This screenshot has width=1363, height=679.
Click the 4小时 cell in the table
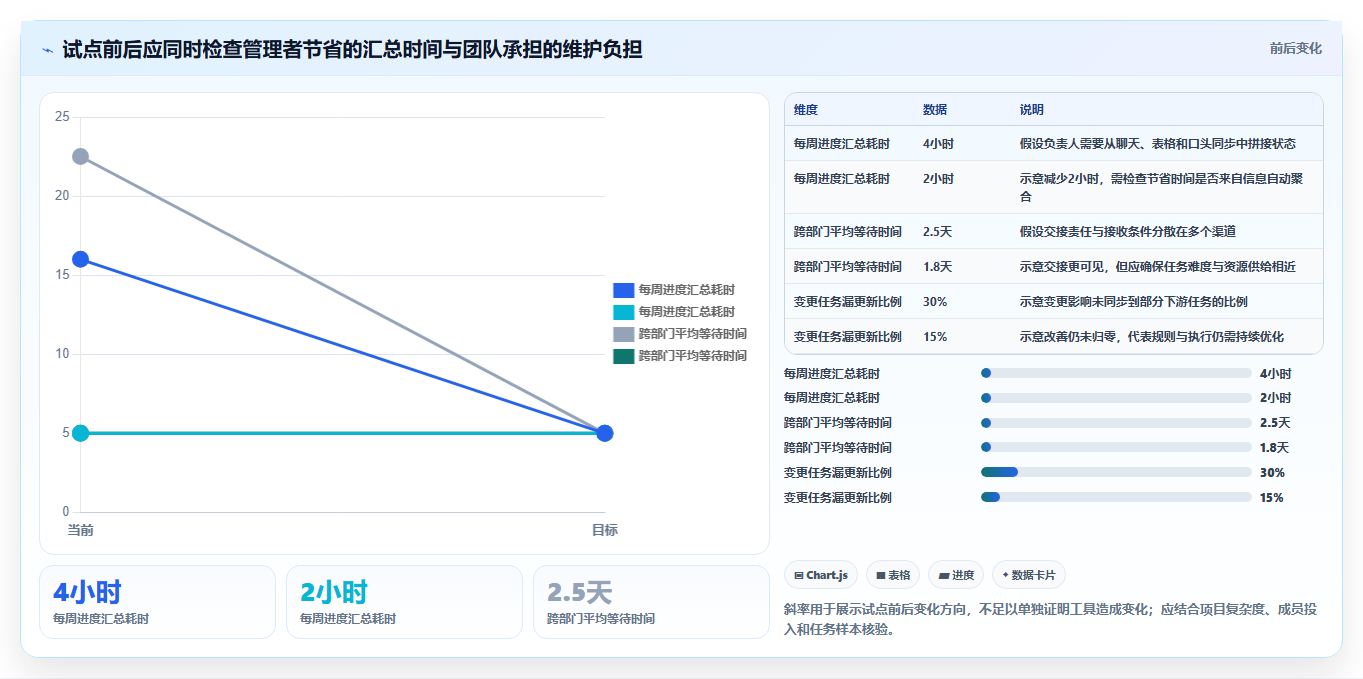[x=938, y=144]
